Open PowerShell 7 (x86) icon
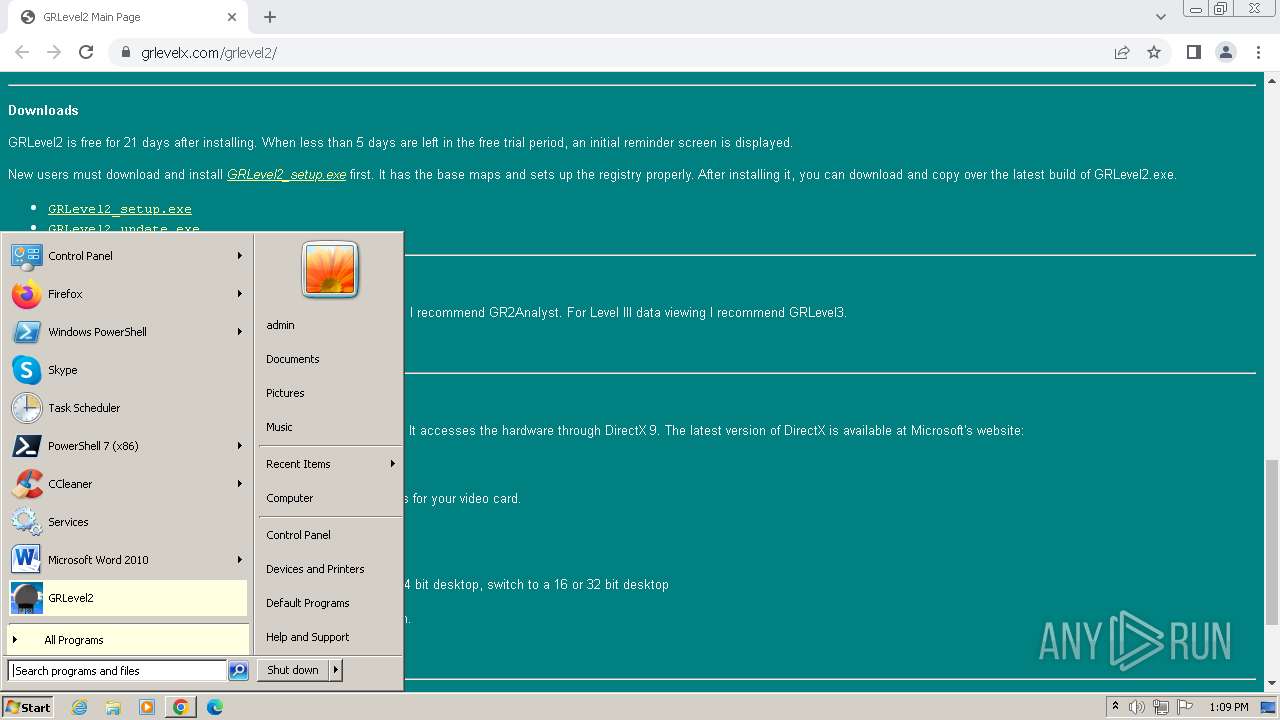1280x720 pixels. point(27,446)
